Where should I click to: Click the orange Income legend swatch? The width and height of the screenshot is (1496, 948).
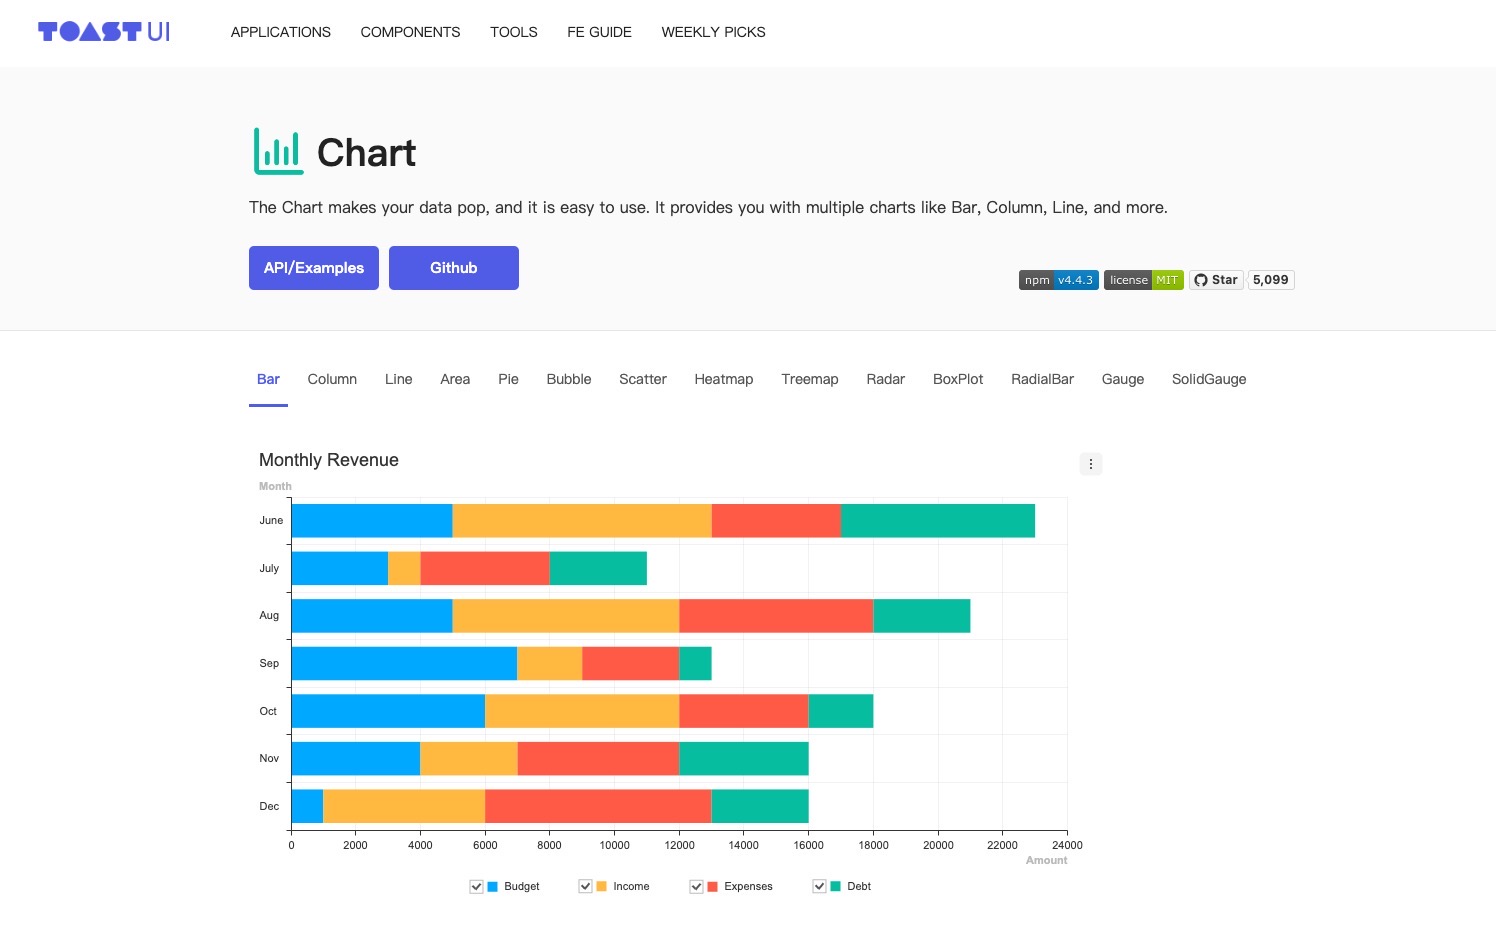(x=602, y=887)
